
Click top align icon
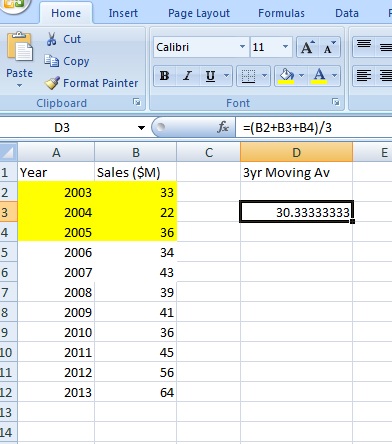pyautogui.click(x=364, y=44)
